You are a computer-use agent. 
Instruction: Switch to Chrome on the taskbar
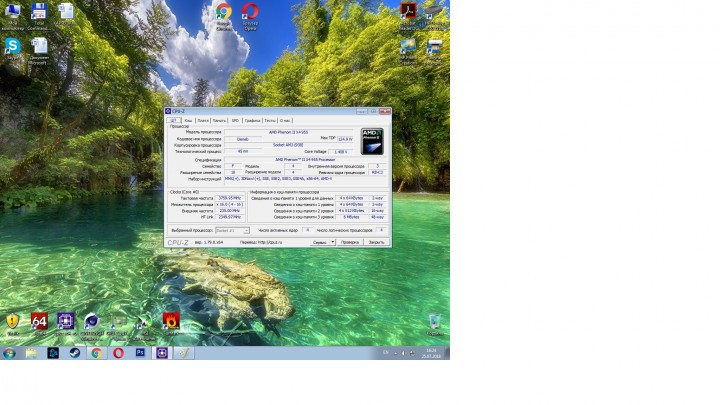(x=96, y=353)
